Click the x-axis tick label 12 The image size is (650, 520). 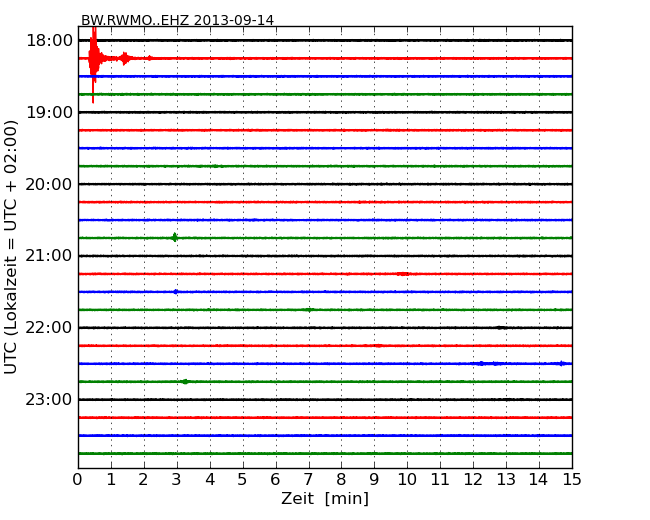[473, 480]
